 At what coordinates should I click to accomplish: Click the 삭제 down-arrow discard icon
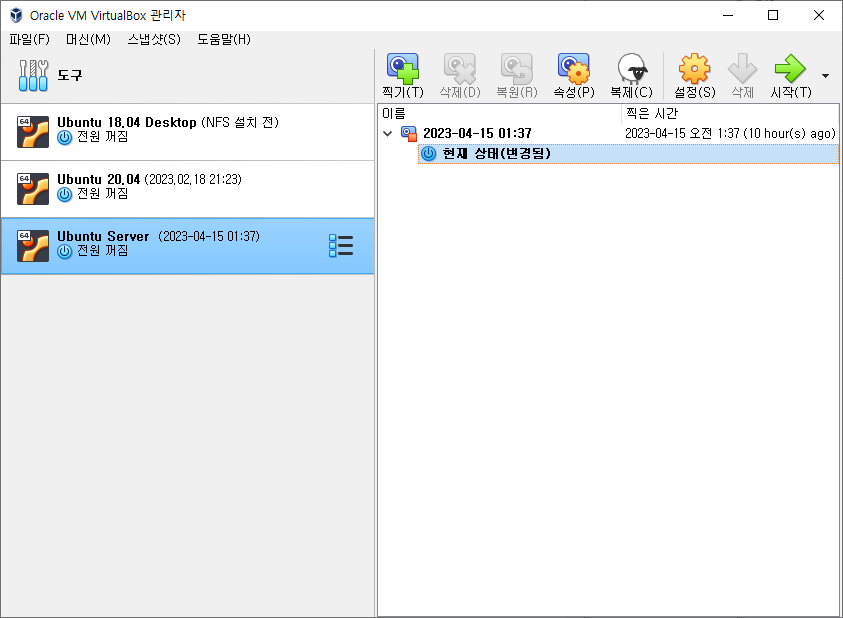point(742,76)
